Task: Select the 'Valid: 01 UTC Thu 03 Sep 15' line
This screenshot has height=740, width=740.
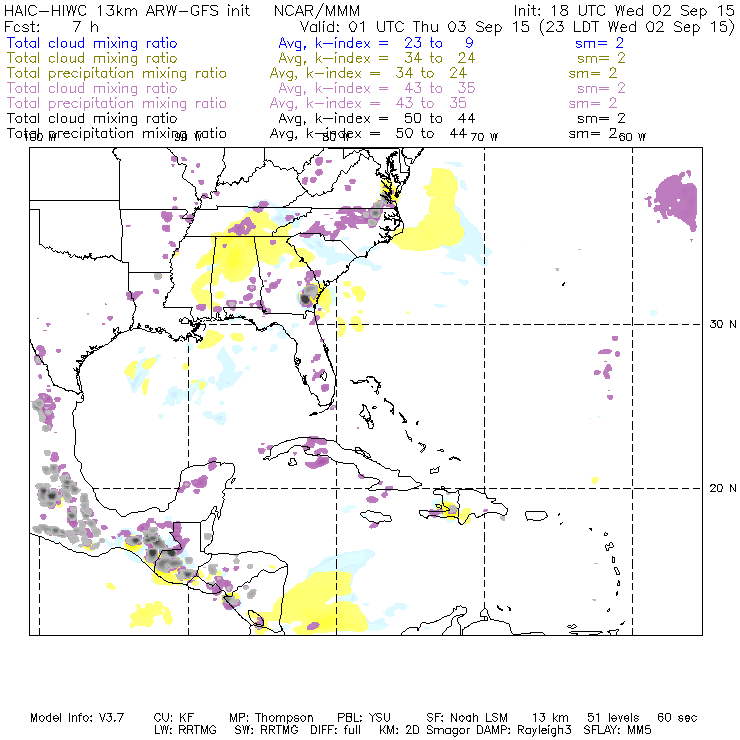Action: [x=414, y=26]
